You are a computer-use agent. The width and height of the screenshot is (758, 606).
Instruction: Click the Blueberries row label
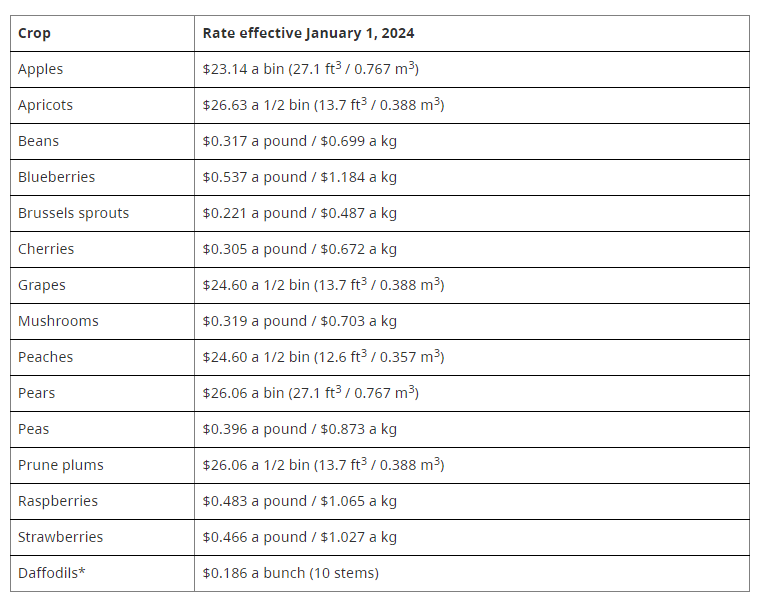56,177
